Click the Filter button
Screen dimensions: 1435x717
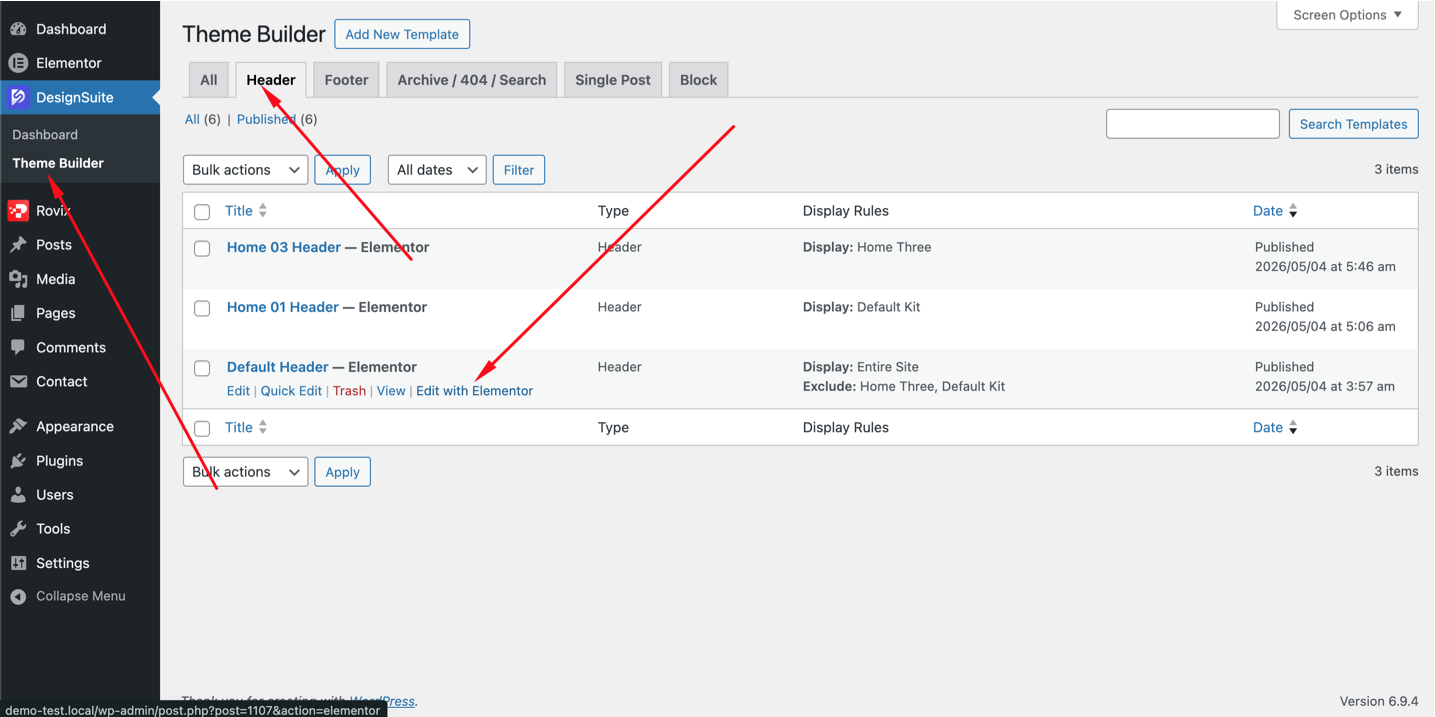[519, 170]
